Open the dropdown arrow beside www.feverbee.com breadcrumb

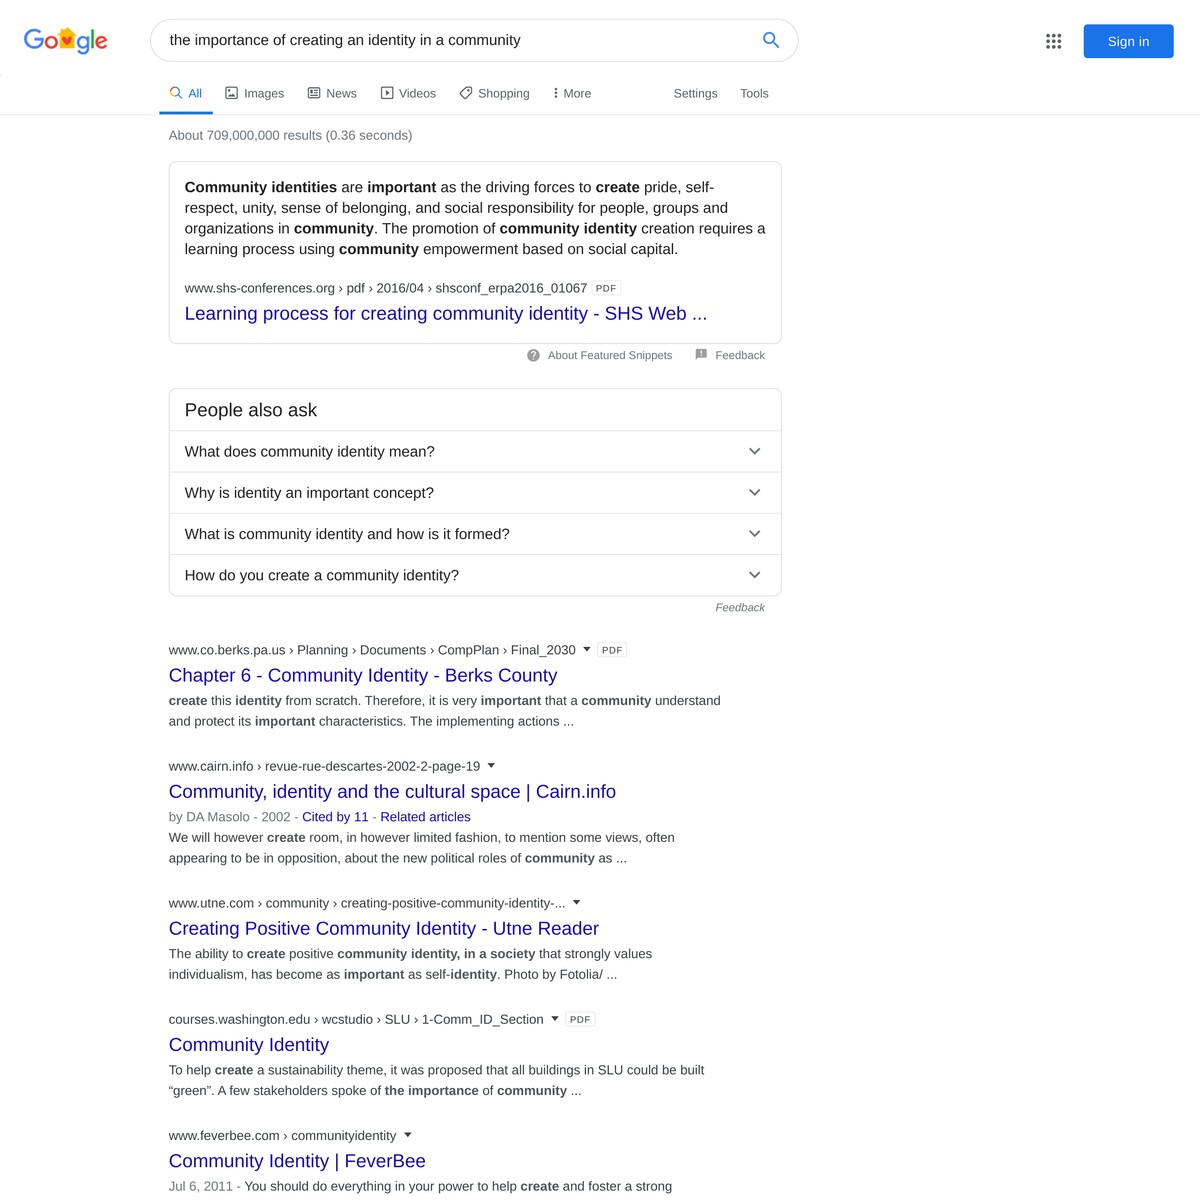407,1135
